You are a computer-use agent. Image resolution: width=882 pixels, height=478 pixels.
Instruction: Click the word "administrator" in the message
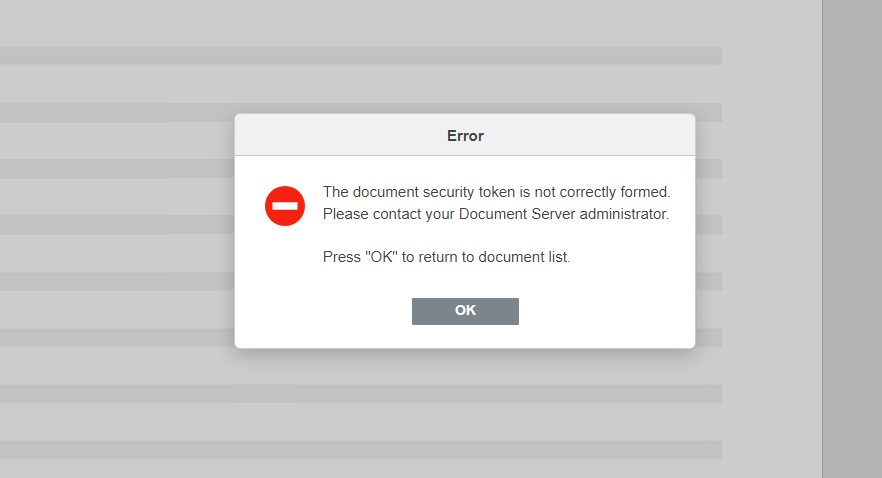[624, 214]
